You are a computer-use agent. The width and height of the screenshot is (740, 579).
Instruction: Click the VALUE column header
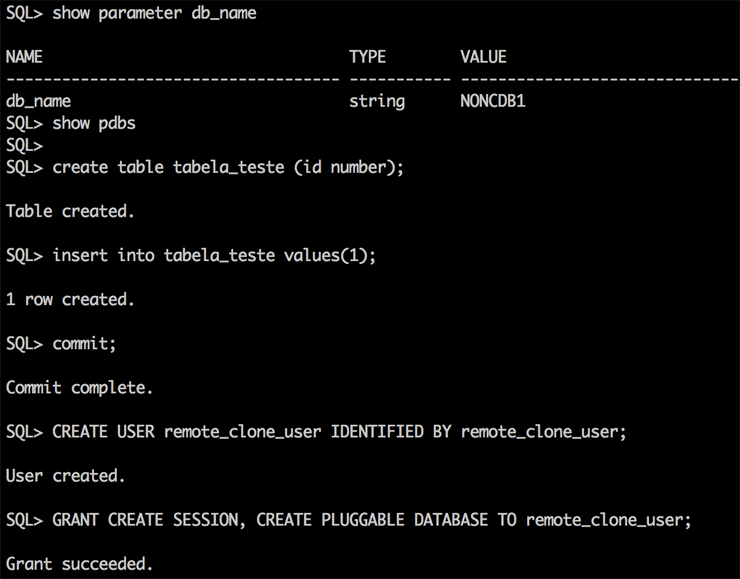(483, 57)
